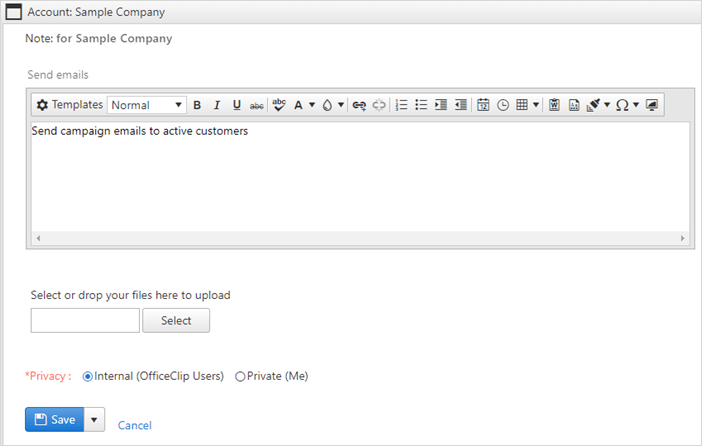Open the Save button dropdown arrow
Image resolution: width=702 pixels, height=446 pixels.
click(94, 420)
